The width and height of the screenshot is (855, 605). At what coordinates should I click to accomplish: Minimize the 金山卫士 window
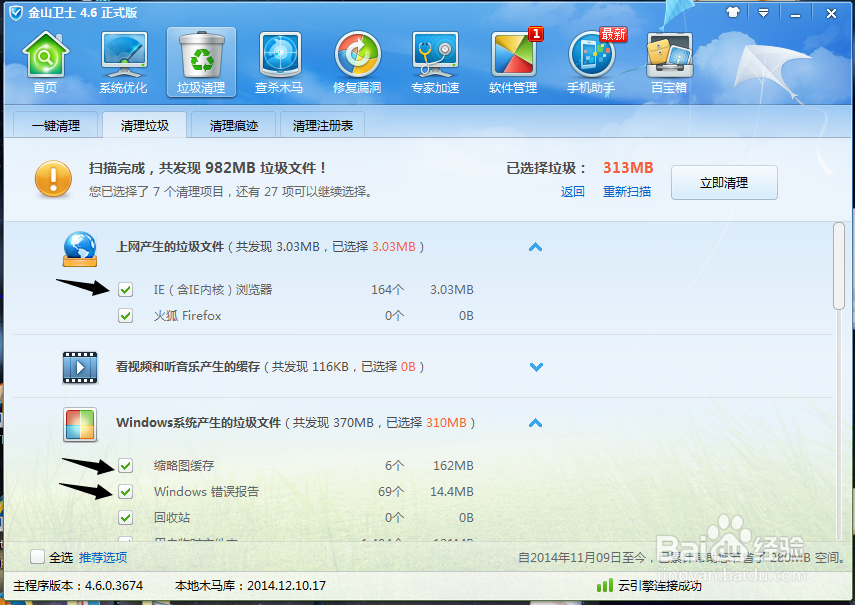[796, 14]
